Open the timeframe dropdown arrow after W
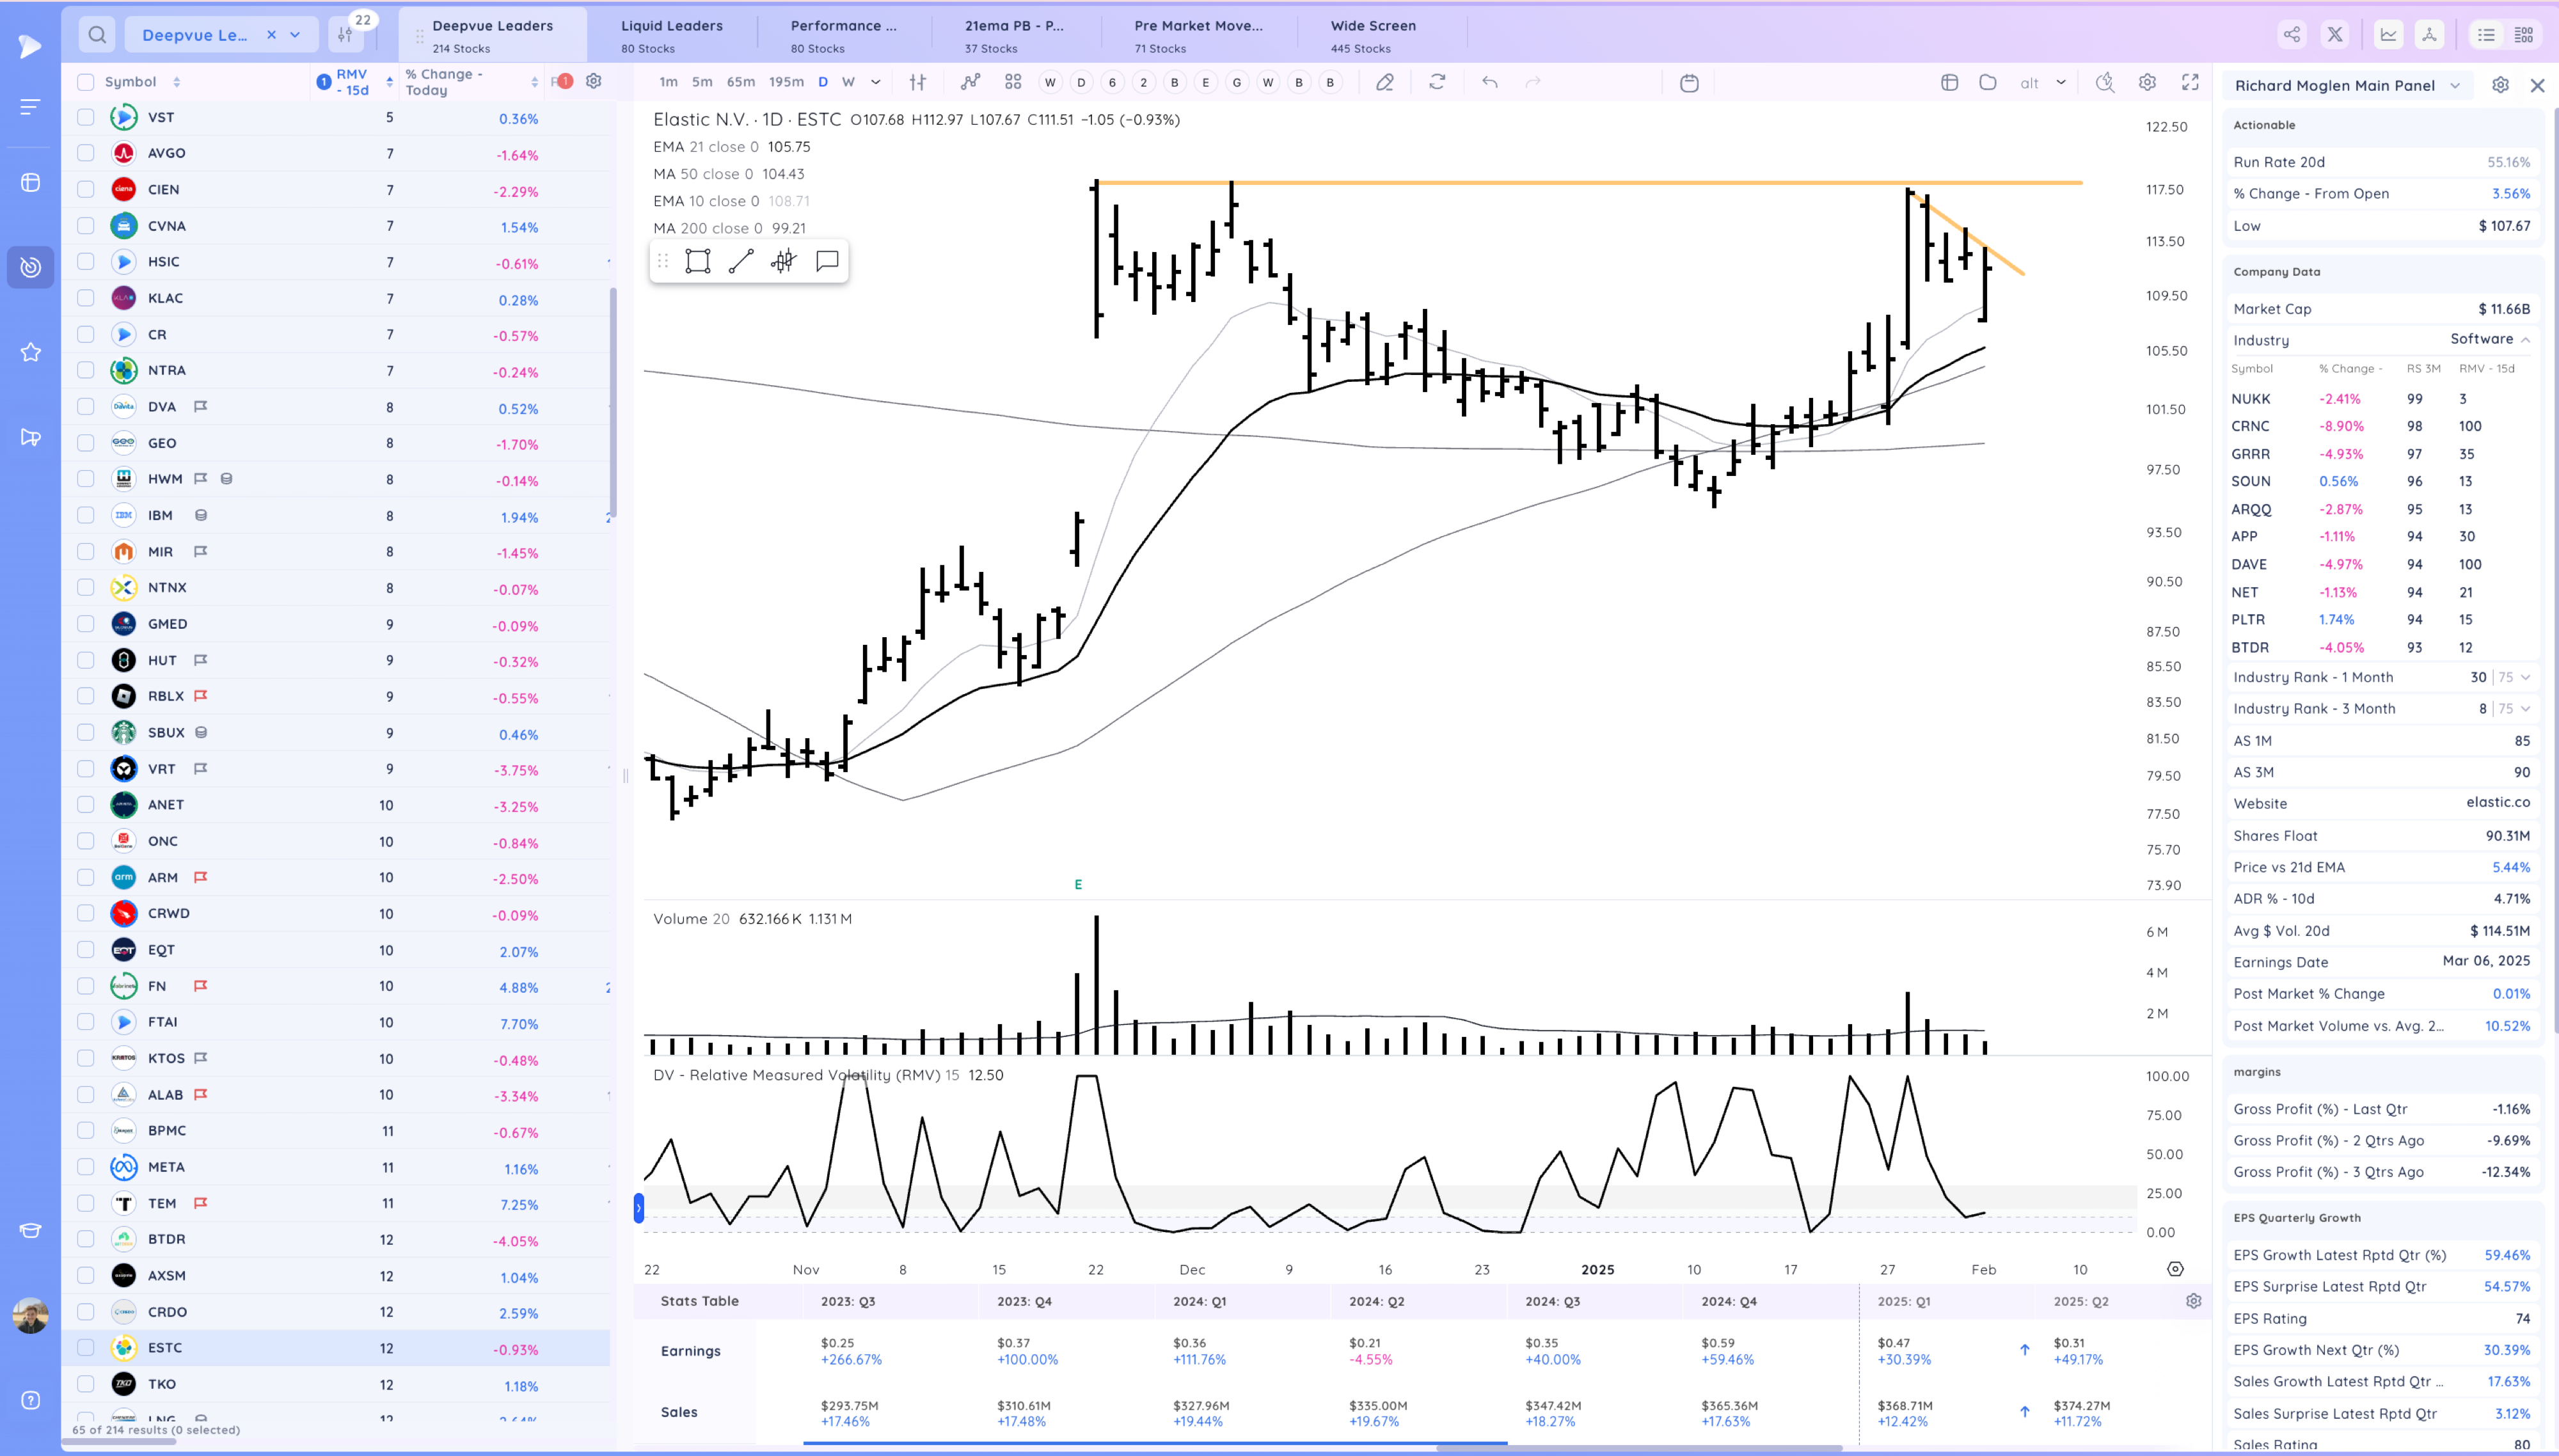Image resolution: width=2559 pixels, height=1456 pixels. pyautogui.click(x=876, y=82)
